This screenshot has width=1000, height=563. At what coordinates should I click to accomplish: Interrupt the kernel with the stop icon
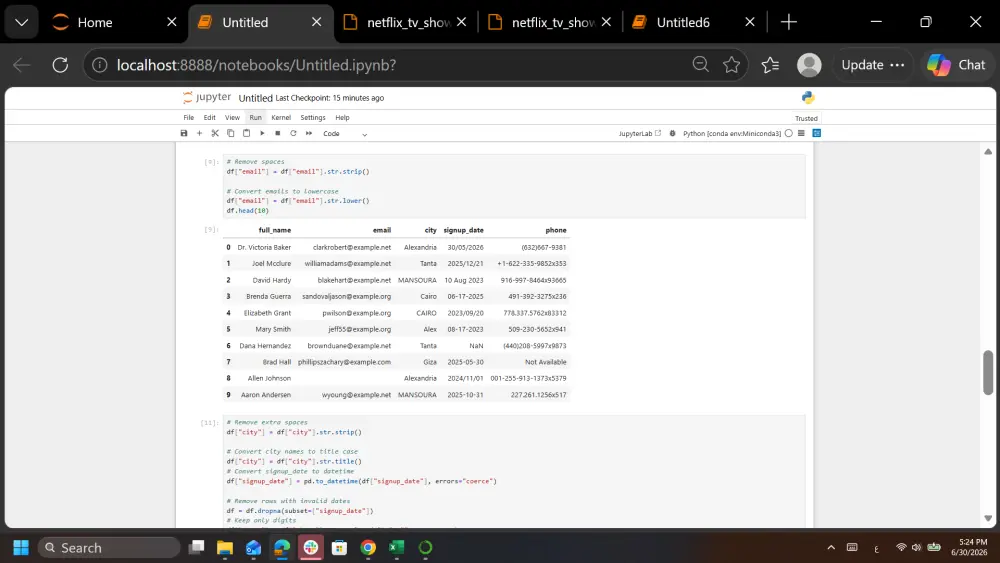277,133
